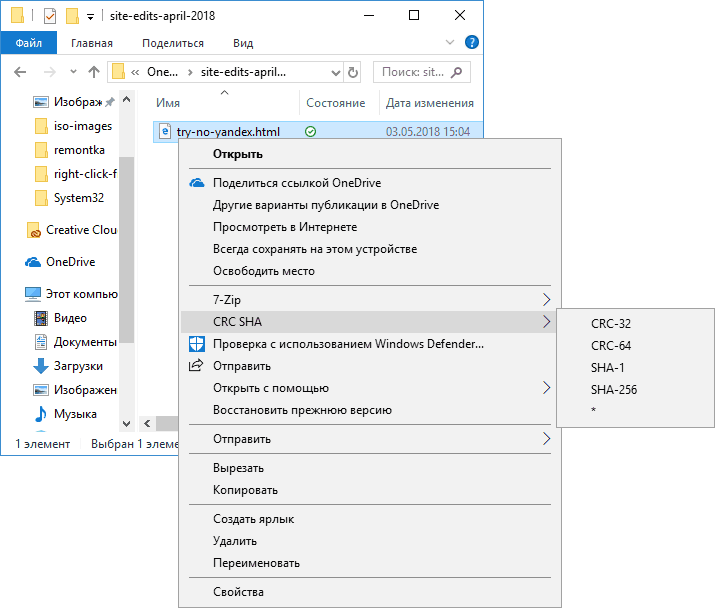The height and width of the screenshot is (608, 715).
Task: Click the address bar breadcrumb overflow chevron
Action: (x=135, y=72)
